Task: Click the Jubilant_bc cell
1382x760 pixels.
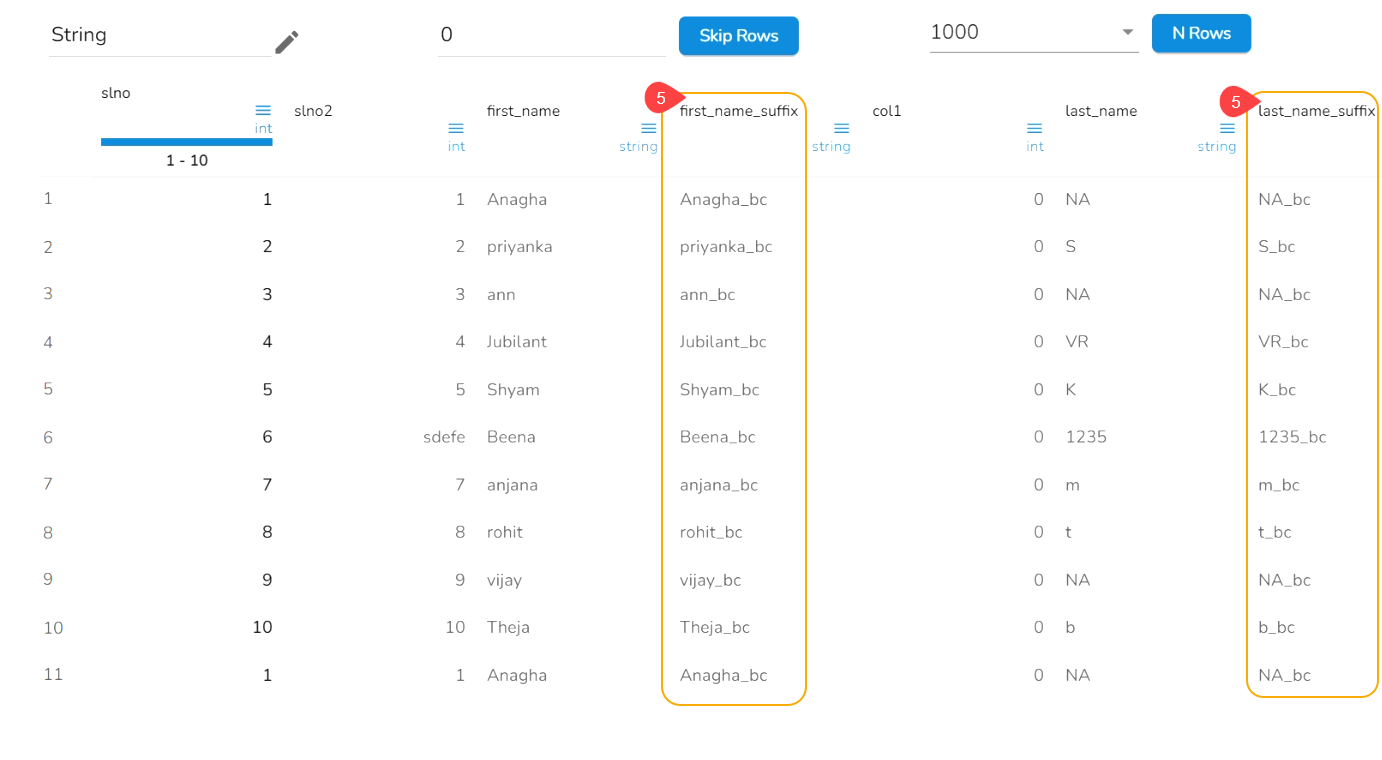Action: tap(723, 342)
